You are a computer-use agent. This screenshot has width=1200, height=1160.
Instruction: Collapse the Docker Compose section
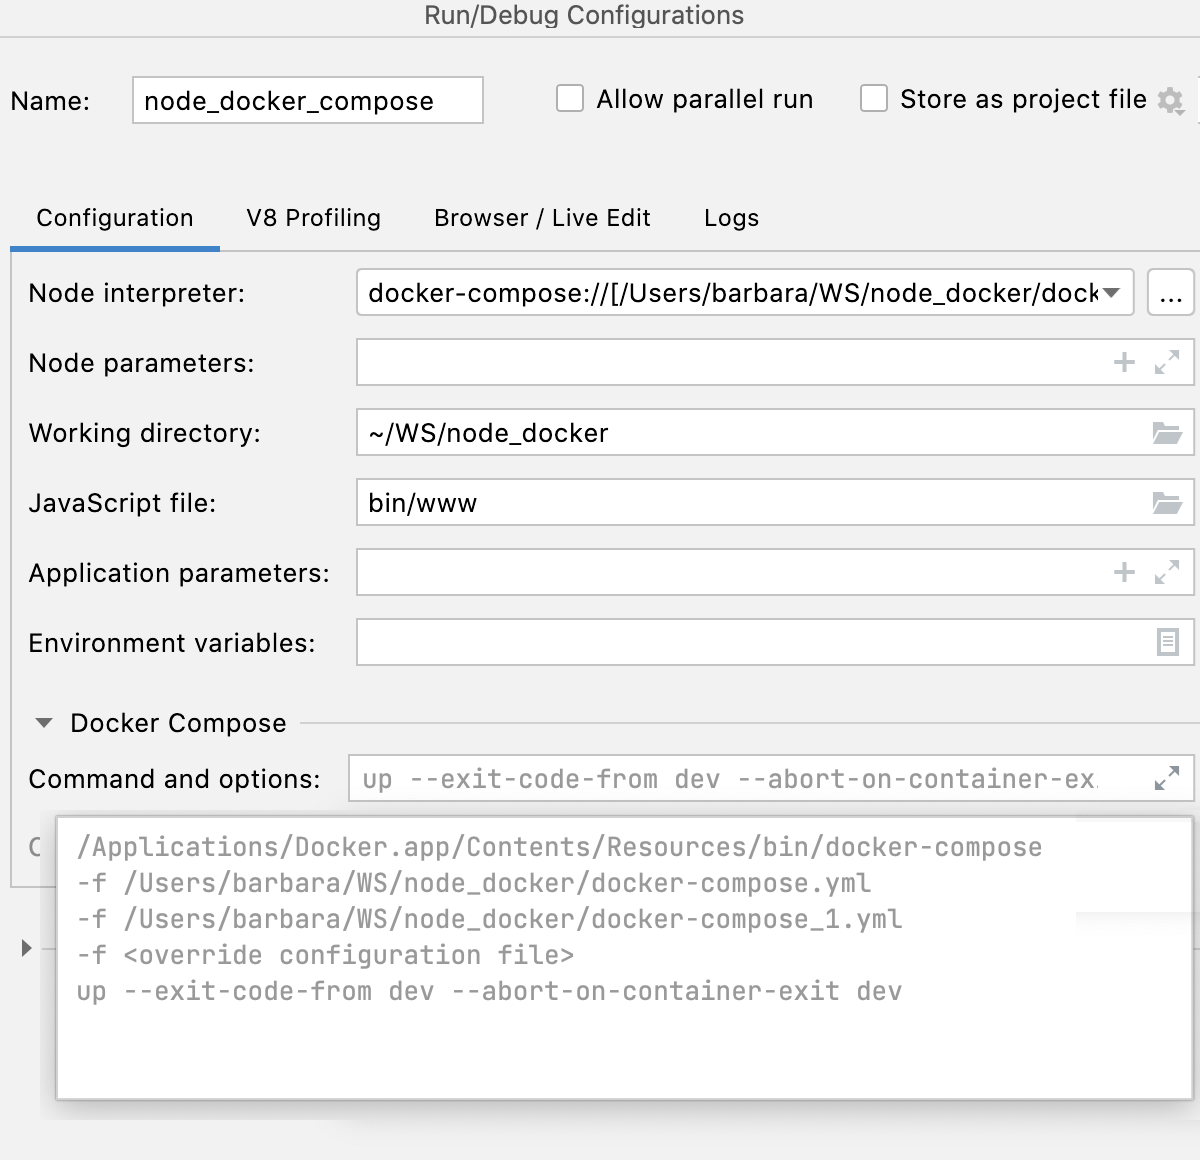click(42, 722)
